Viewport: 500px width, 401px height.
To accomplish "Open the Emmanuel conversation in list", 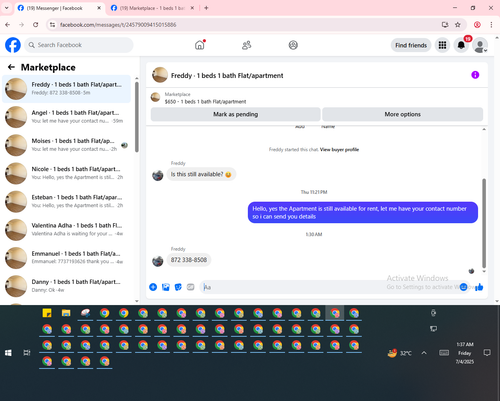I will (x=66, y=258).
